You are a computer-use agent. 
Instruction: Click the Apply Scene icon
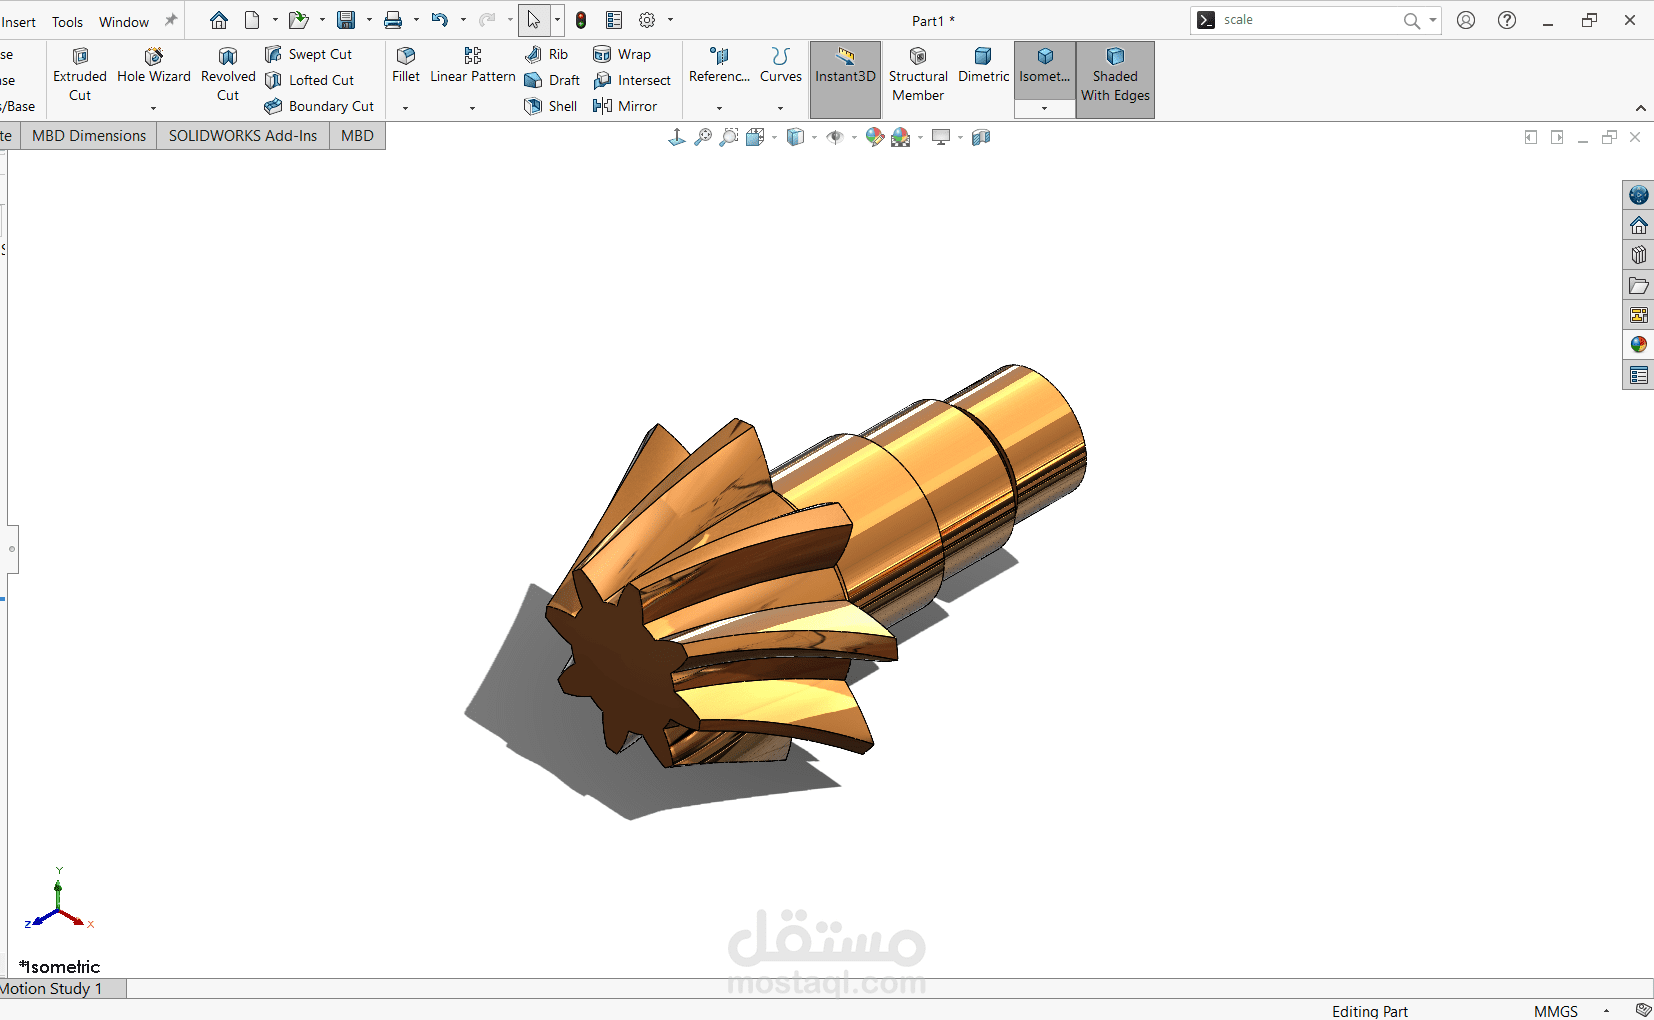(x=901, y=137)
